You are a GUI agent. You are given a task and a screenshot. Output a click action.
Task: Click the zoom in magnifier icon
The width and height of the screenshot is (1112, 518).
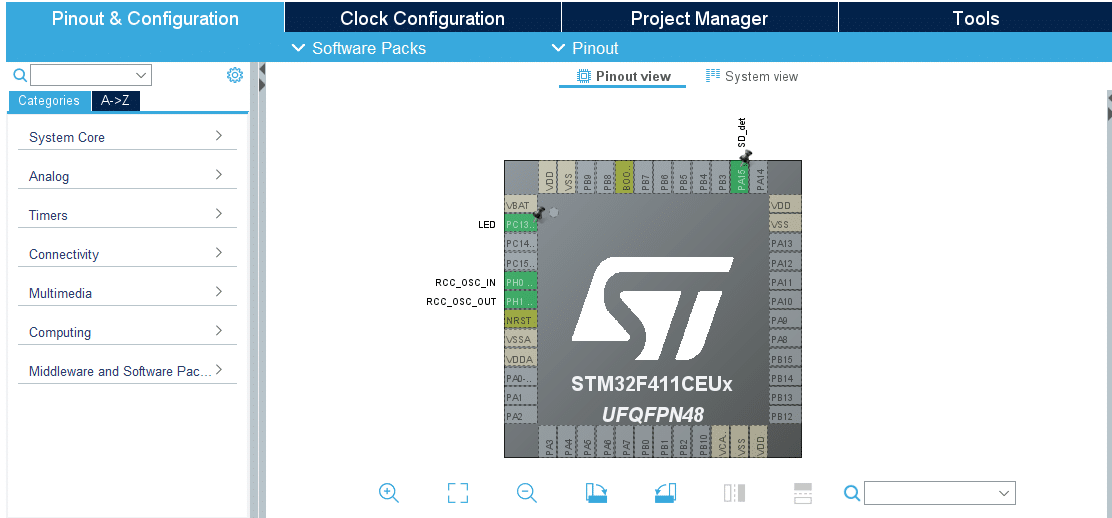(x=389, y=493)
